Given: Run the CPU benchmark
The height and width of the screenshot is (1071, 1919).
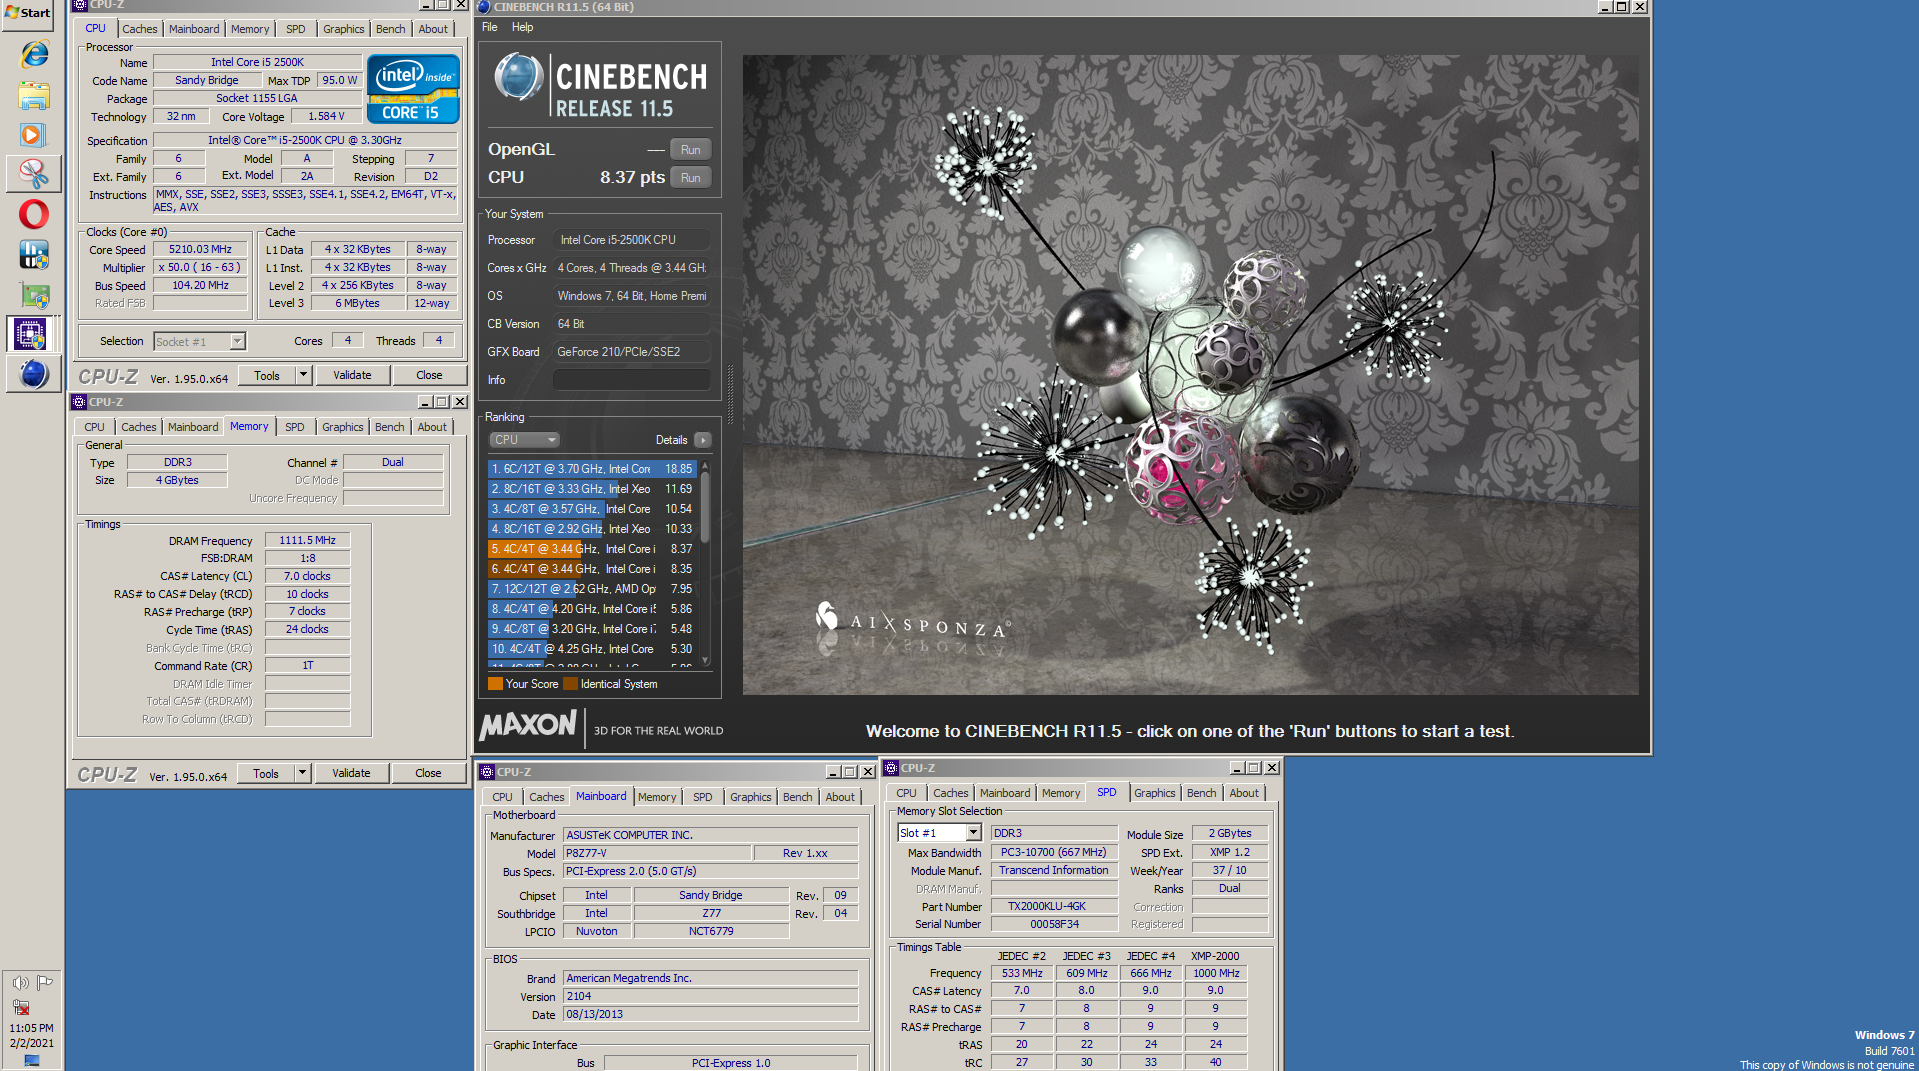Looking at the screenshot, I should (x=691, y=178).
